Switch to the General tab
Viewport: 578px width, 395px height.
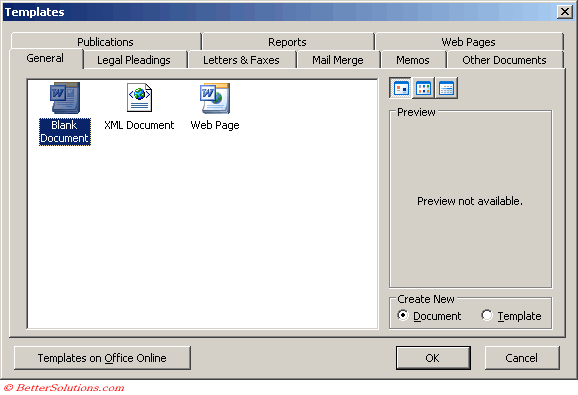click(x=45, y=58)
